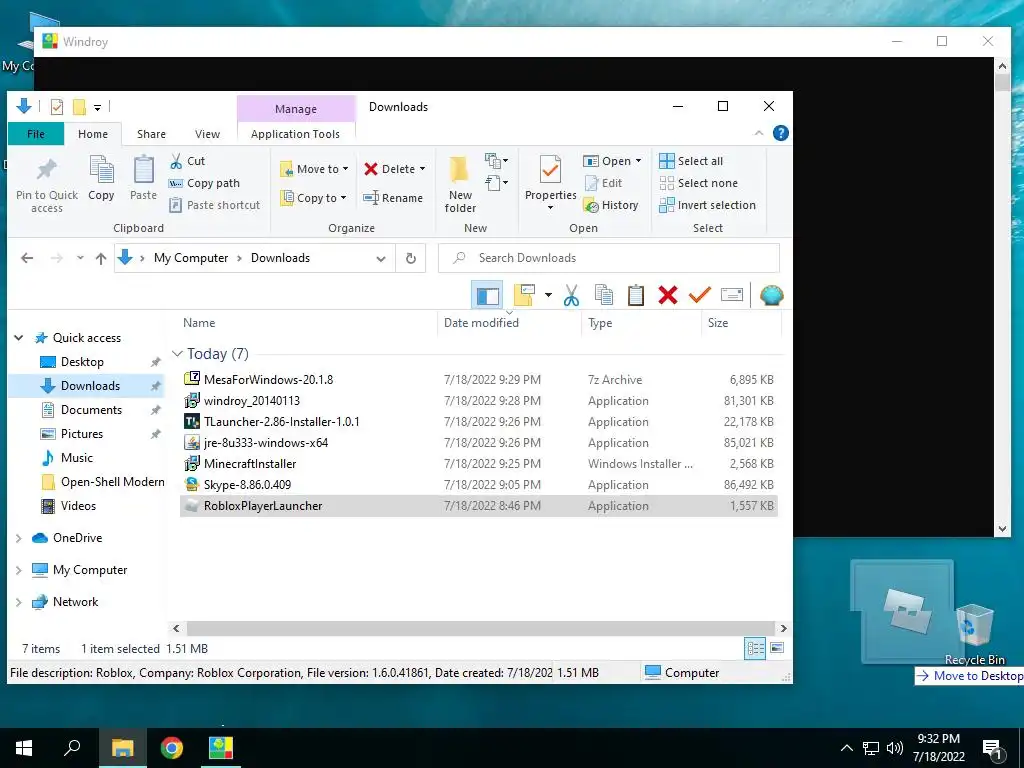Click the clipboard paste icon in lower toolbar

coord(635,295)
